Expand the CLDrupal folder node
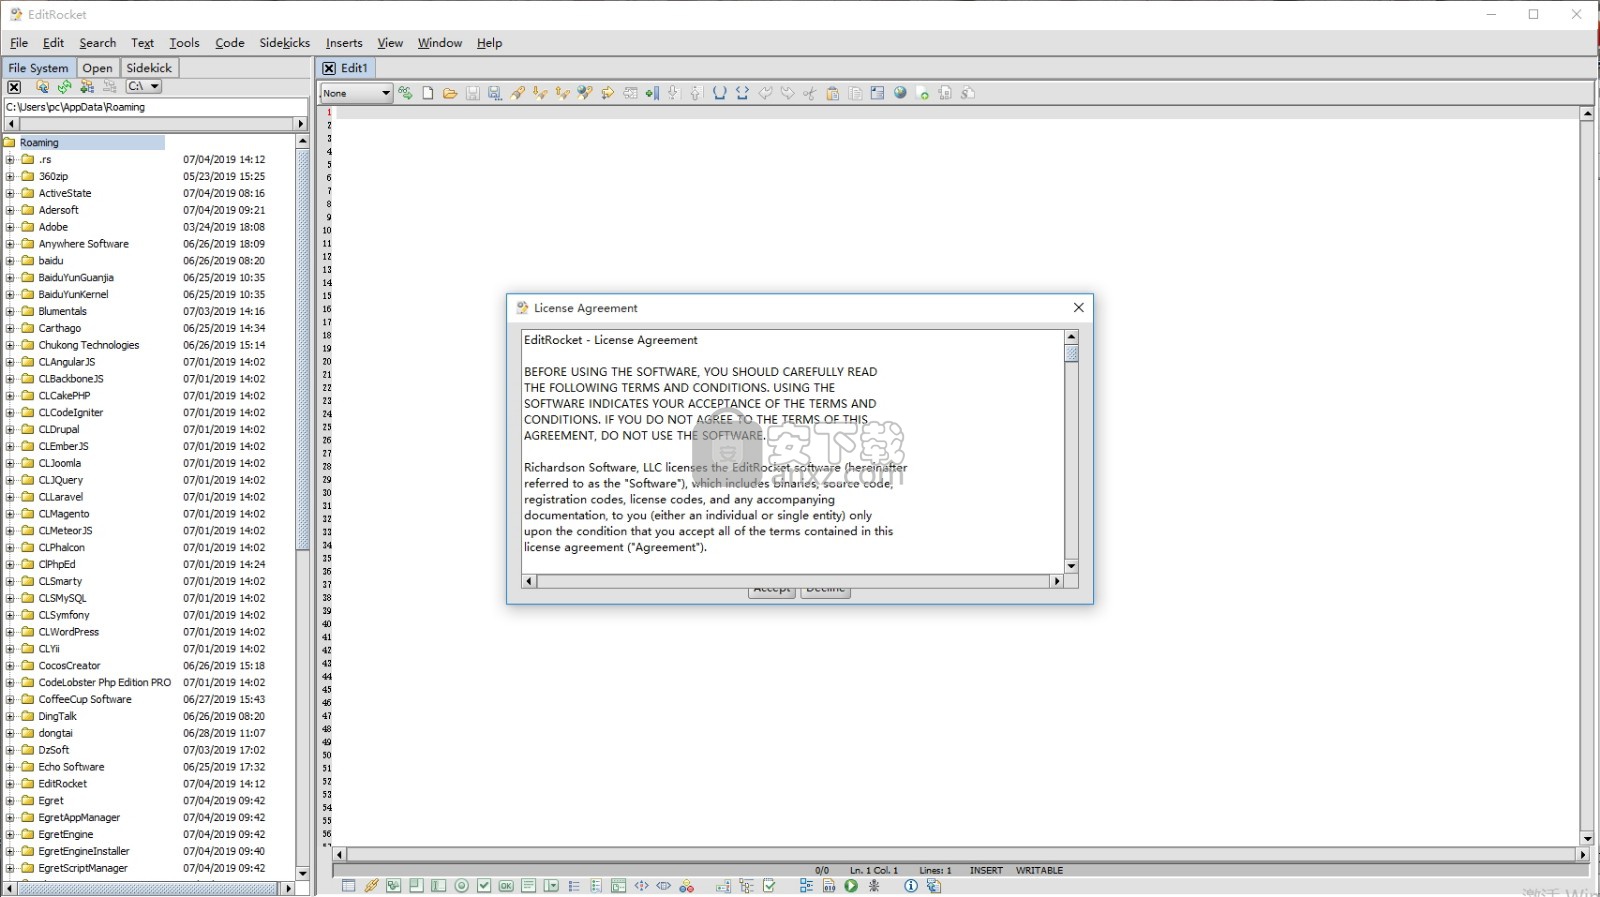Image resolution: width=1600 pixels, height=897 pixels. coord(10,429)
